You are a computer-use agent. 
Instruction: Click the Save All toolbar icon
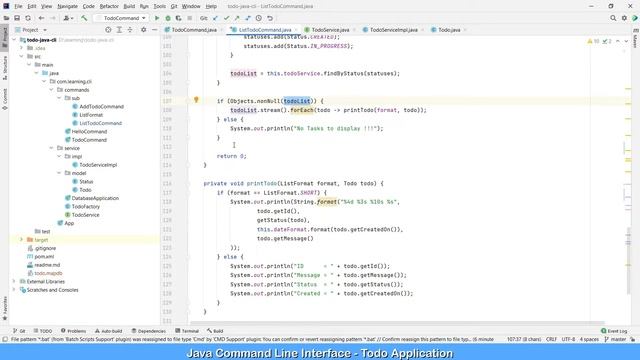tap(17, 18)
